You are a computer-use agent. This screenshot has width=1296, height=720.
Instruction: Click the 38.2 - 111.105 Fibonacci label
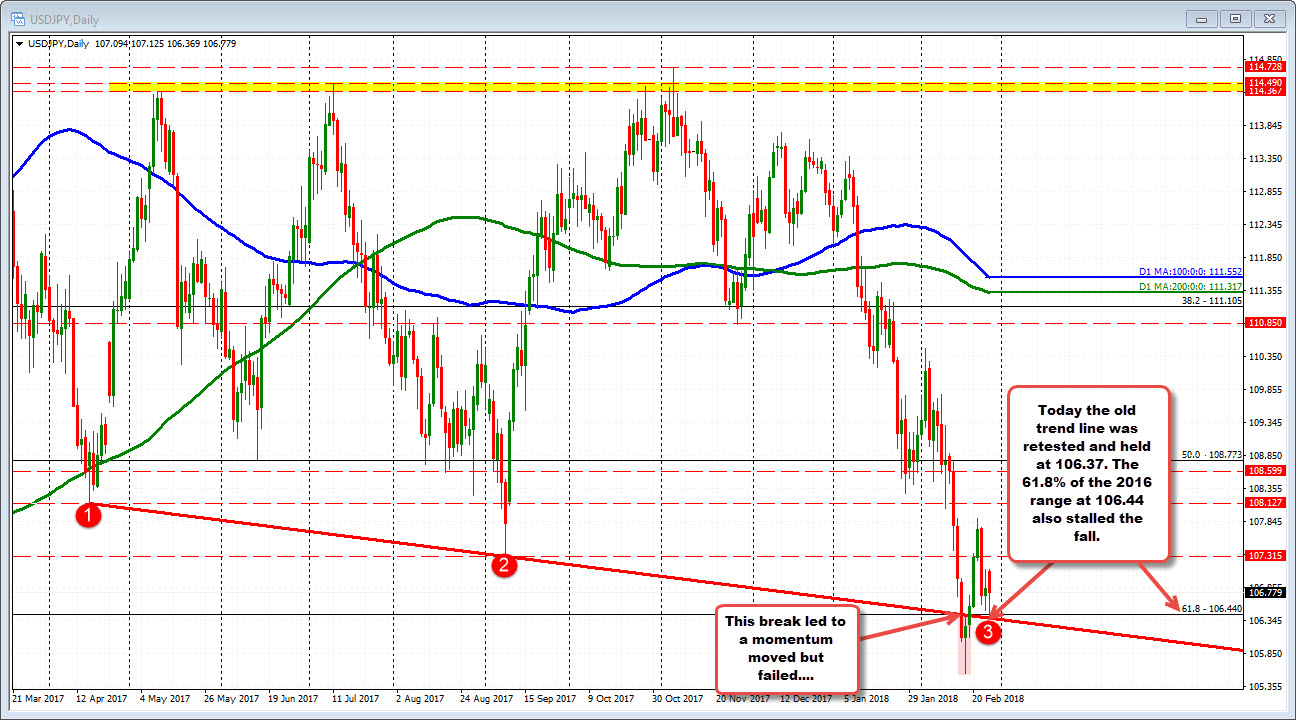click(x=1212, y=300)
